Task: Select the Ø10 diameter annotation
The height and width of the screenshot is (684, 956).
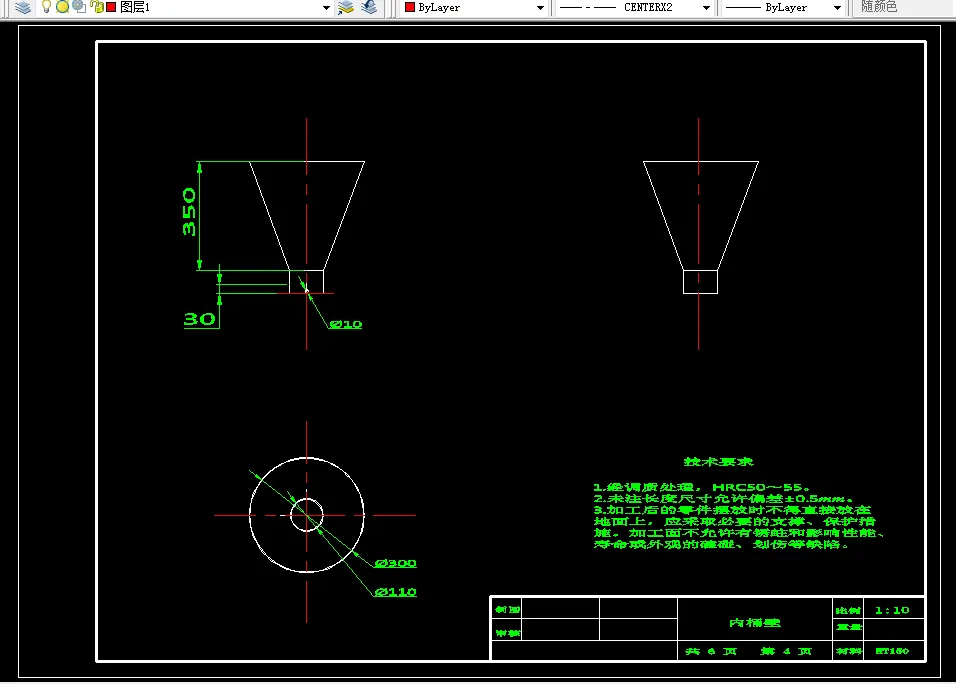Action: tap(346, 324)
